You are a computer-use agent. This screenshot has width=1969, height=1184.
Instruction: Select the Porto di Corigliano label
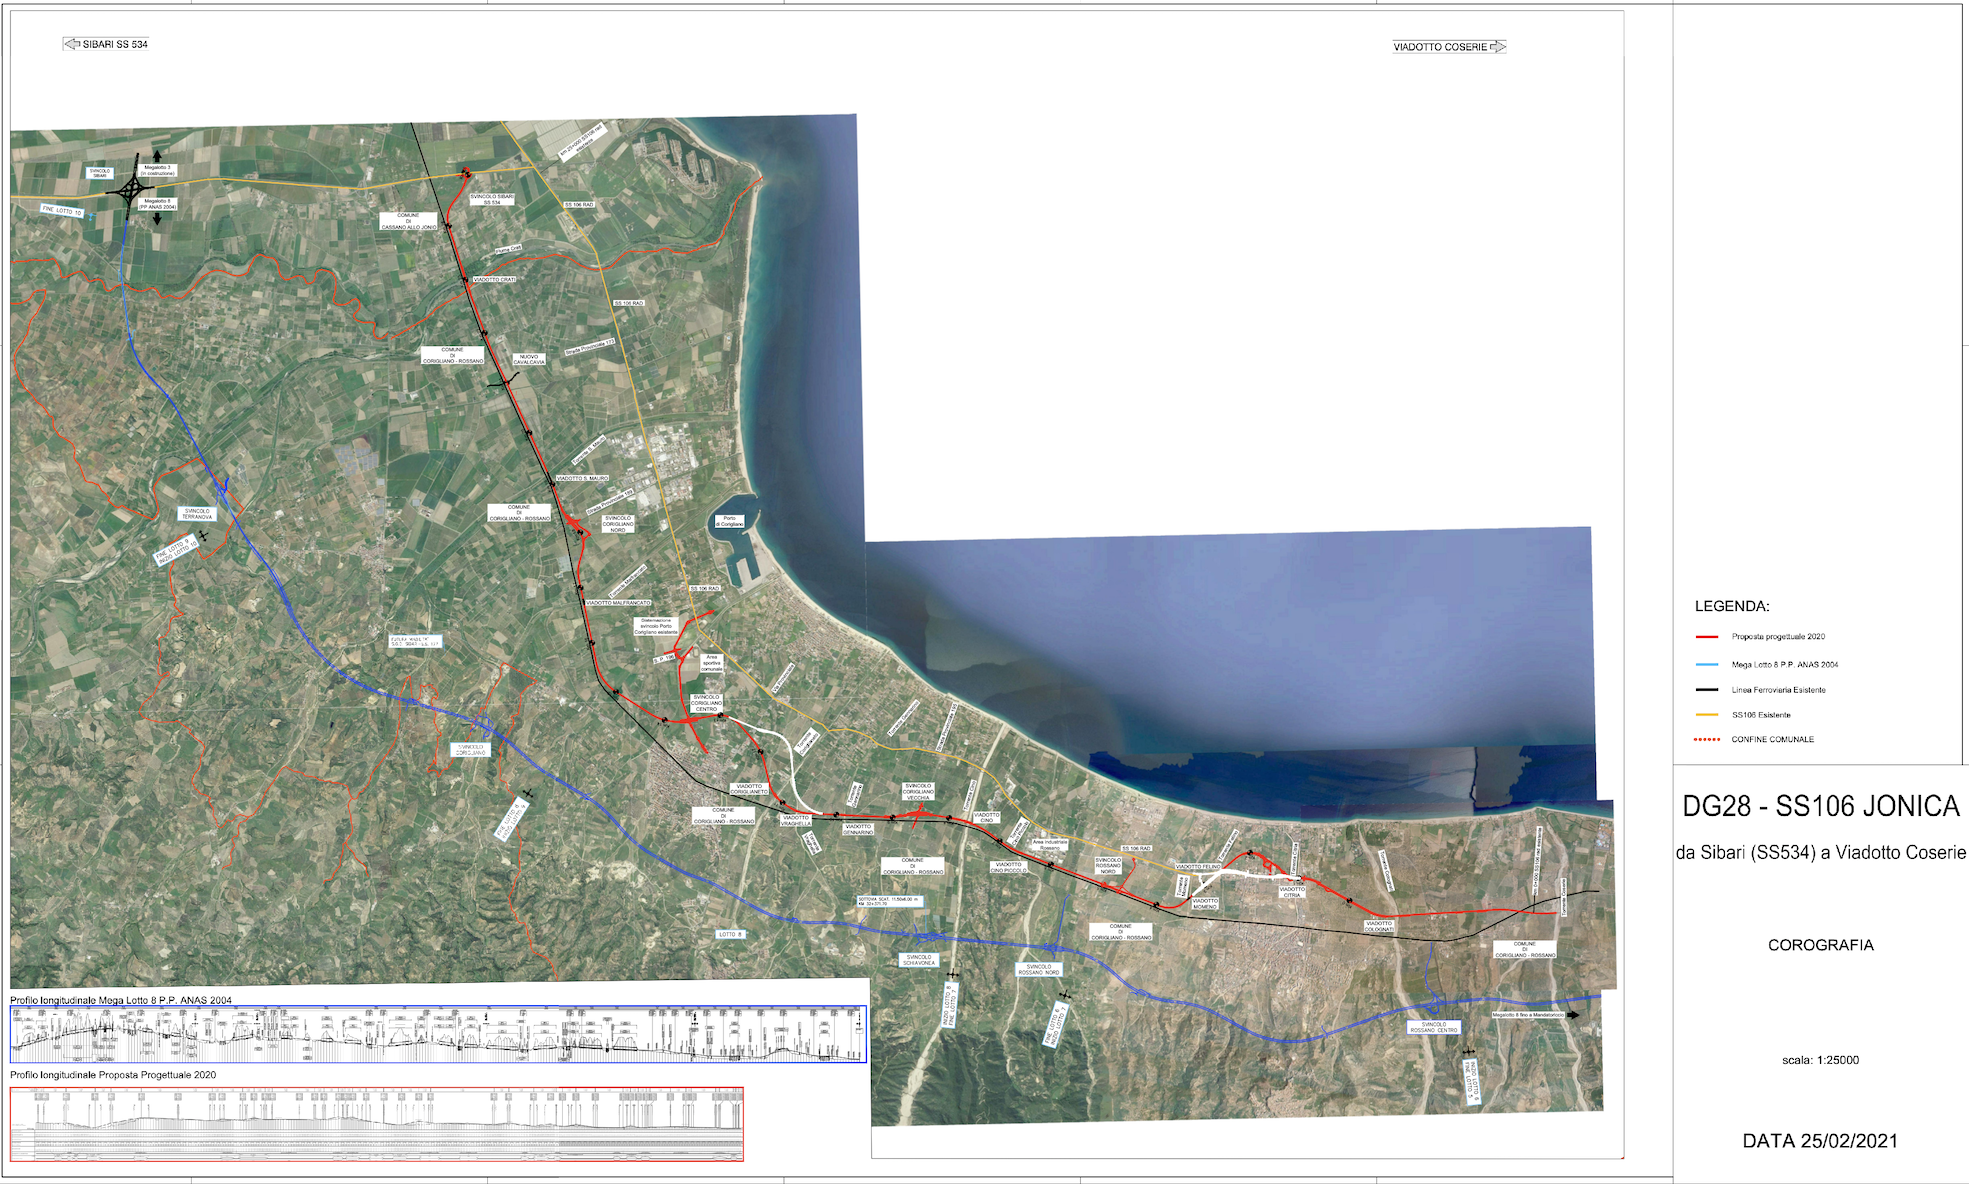[730, 522]
